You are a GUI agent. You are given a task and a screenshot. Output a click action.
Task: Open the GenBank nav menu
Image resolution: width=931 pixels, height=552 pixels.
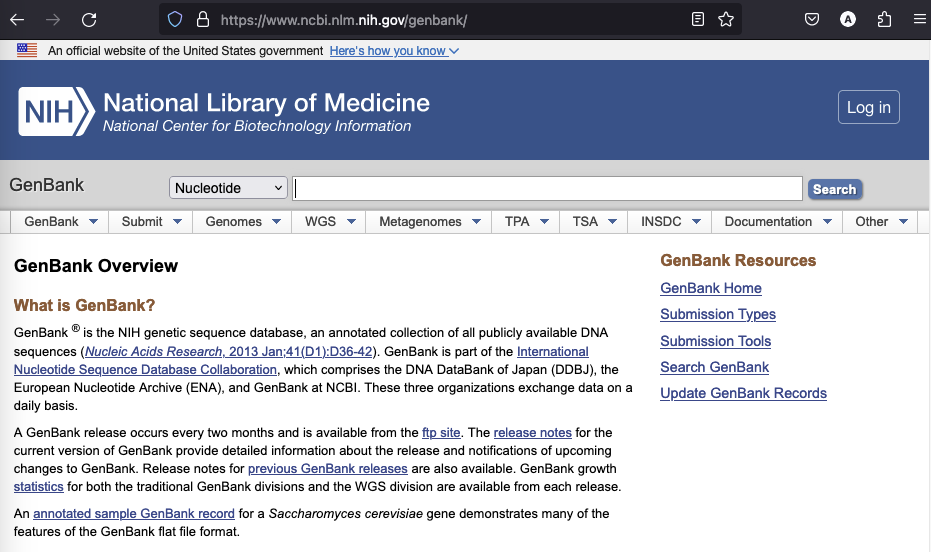[x=60, y=221]
